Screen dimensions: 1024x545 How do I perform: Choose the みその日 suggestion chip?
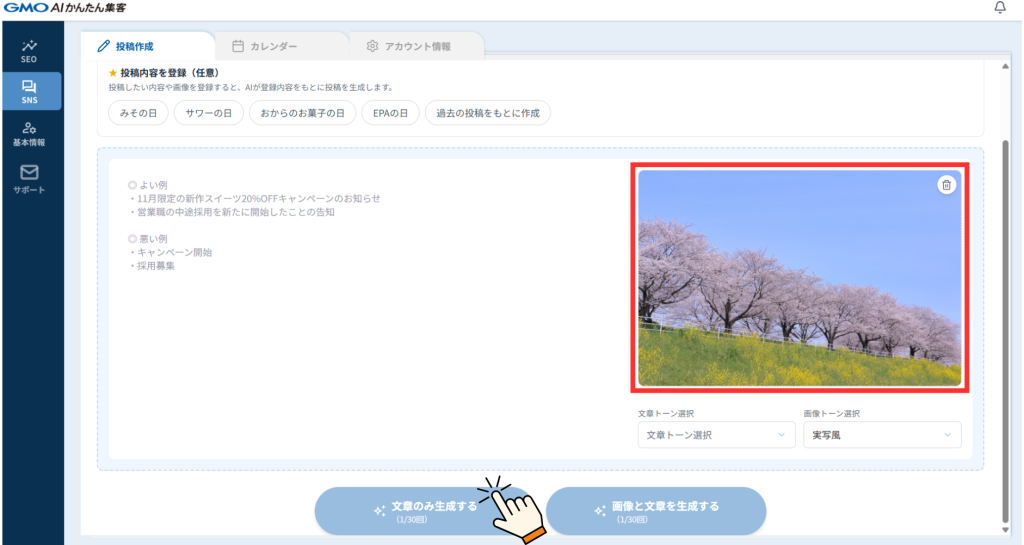(138, 113)
